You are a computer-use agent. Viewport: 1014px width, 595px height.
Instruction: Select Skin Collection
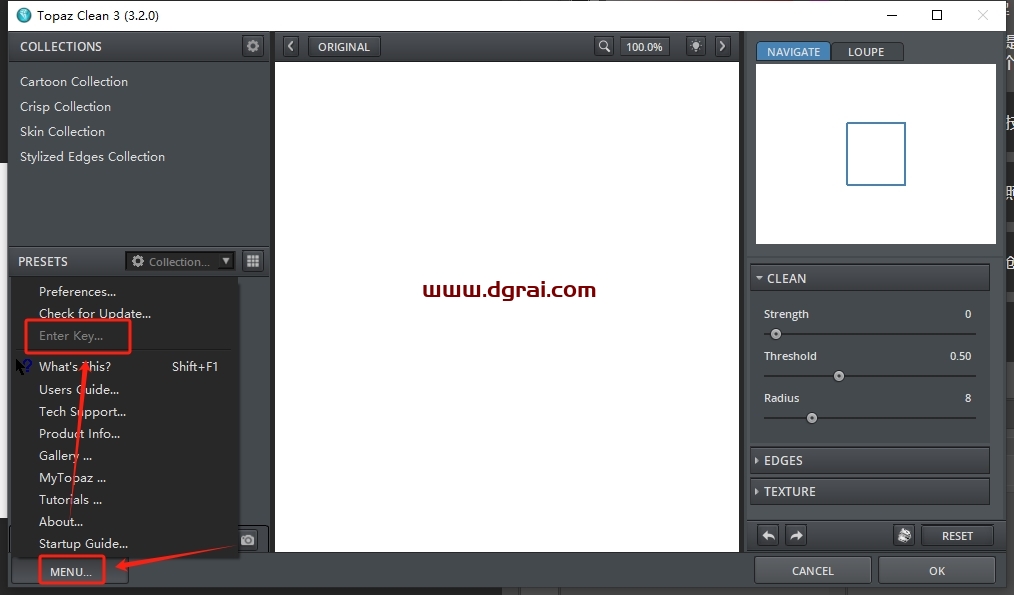point(62,131)
